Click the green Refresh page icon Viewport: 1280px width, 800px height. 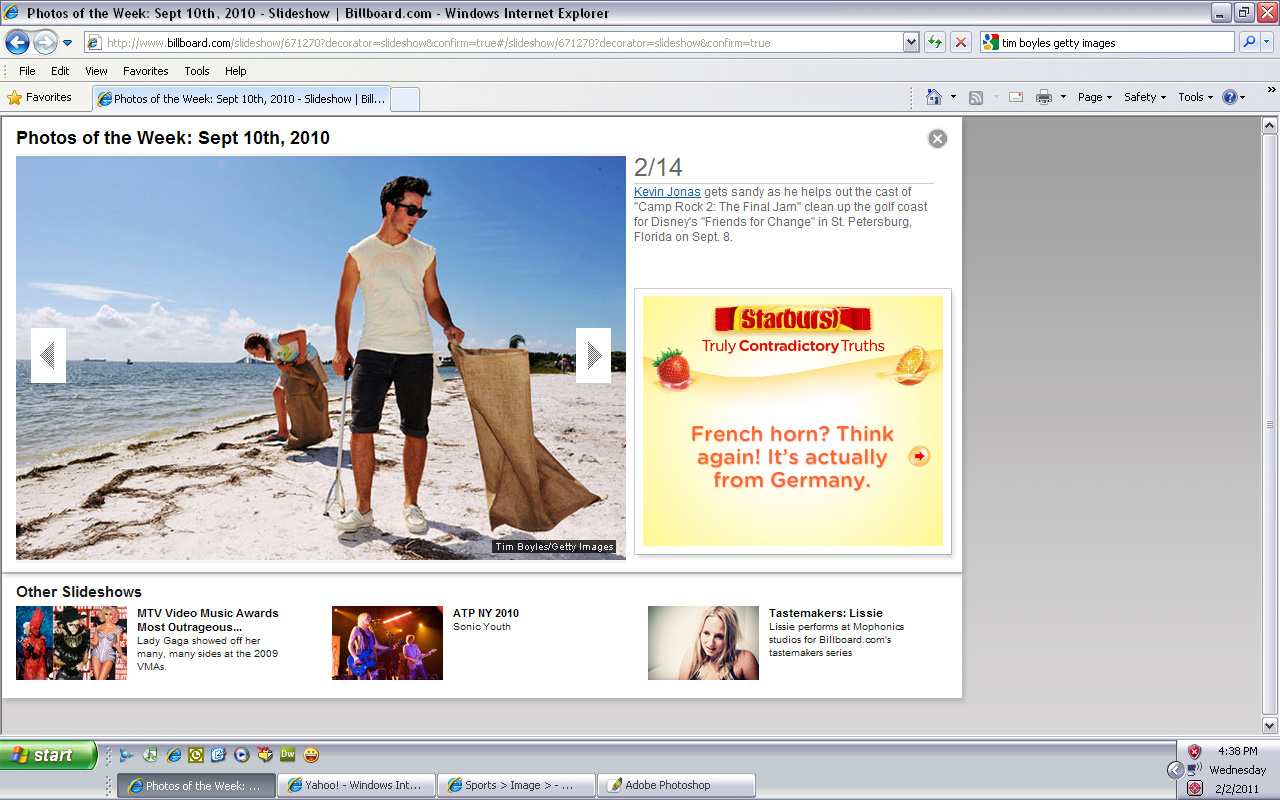pos(935,43)
